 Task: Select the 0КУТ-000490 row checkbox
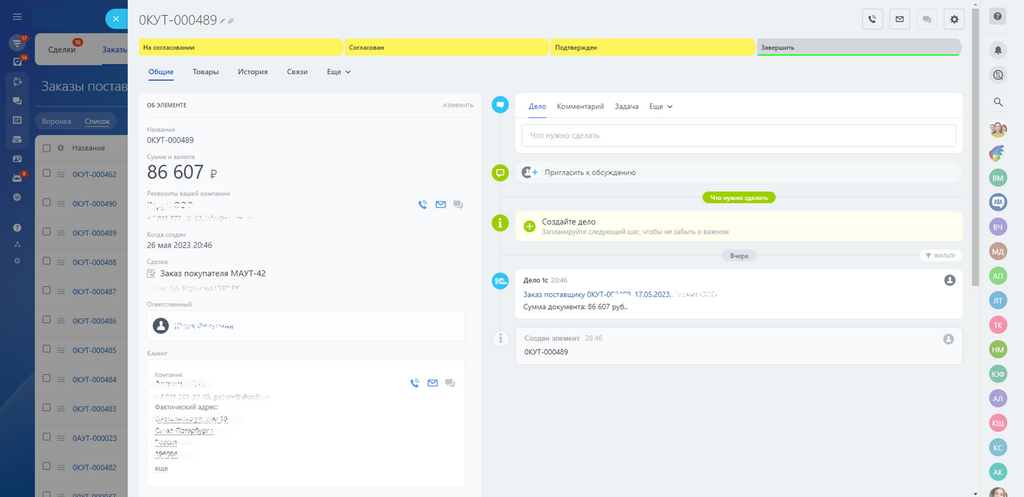[x=46, y=202]
